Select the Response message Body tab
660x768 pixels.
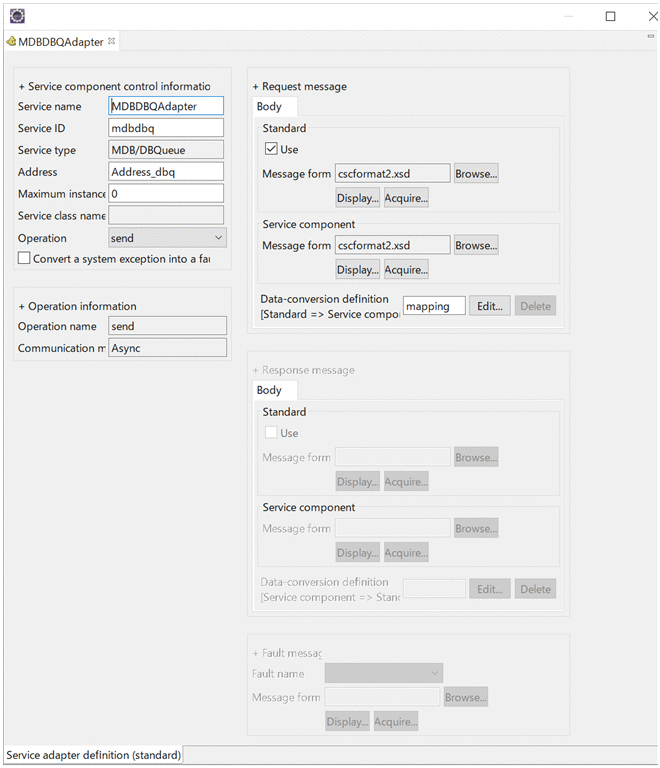[x=270, y=391]
